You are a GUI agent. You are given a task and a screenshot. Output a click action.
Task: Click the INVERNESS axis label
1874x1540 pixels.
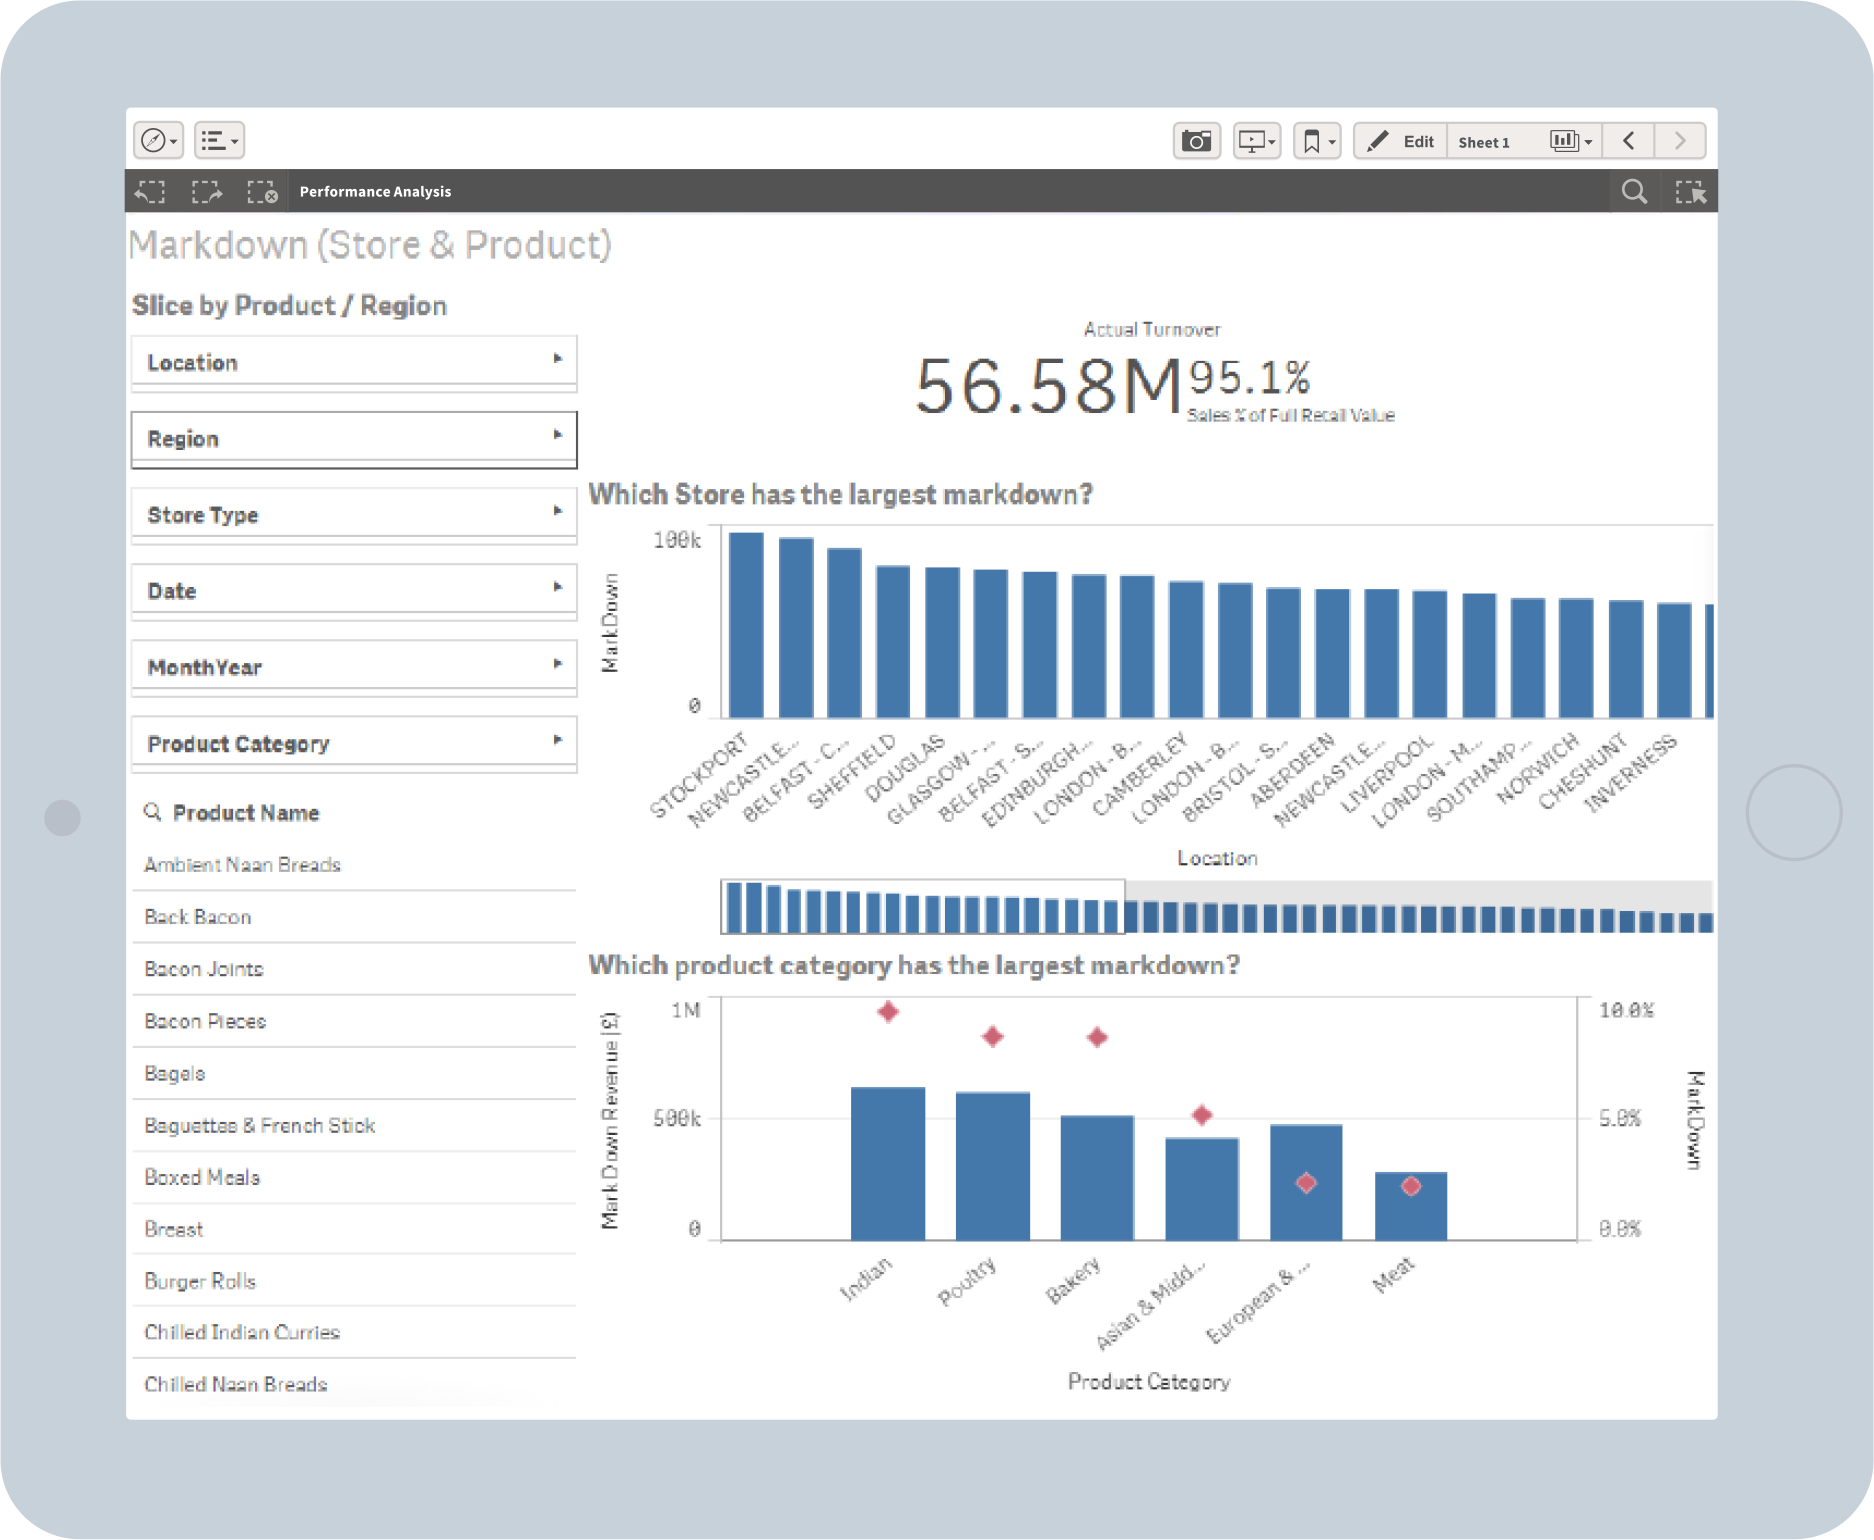pyautogui.click(x=1630, y=773)
